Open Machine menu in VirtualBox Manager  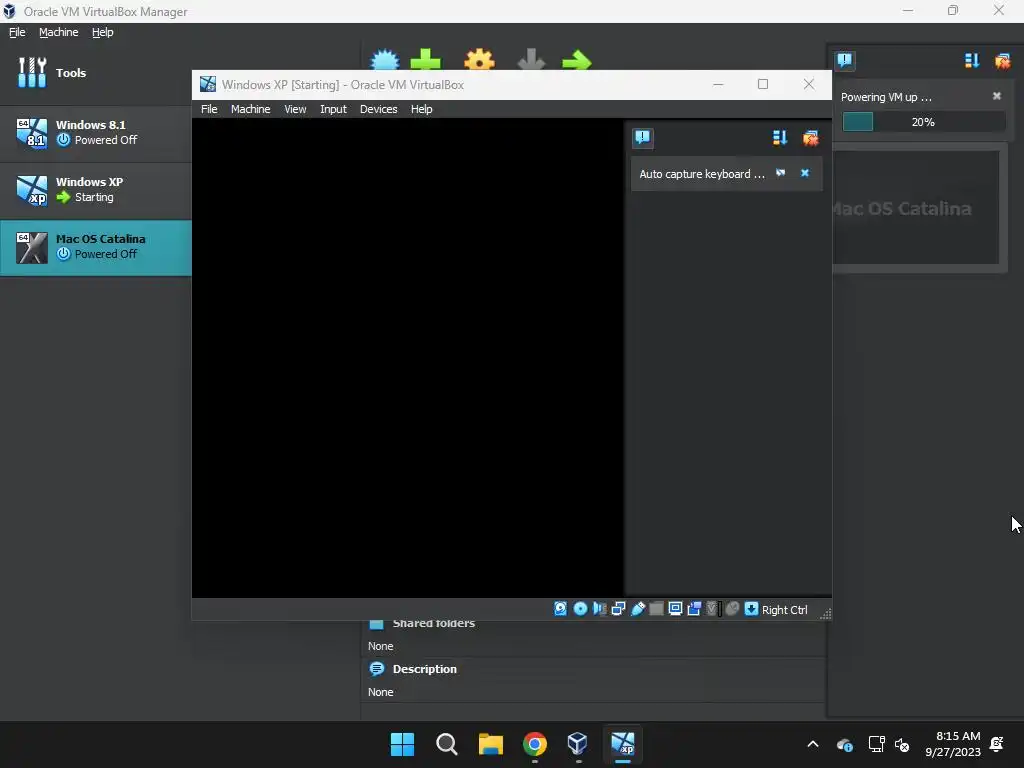click(x=59, y=32)
